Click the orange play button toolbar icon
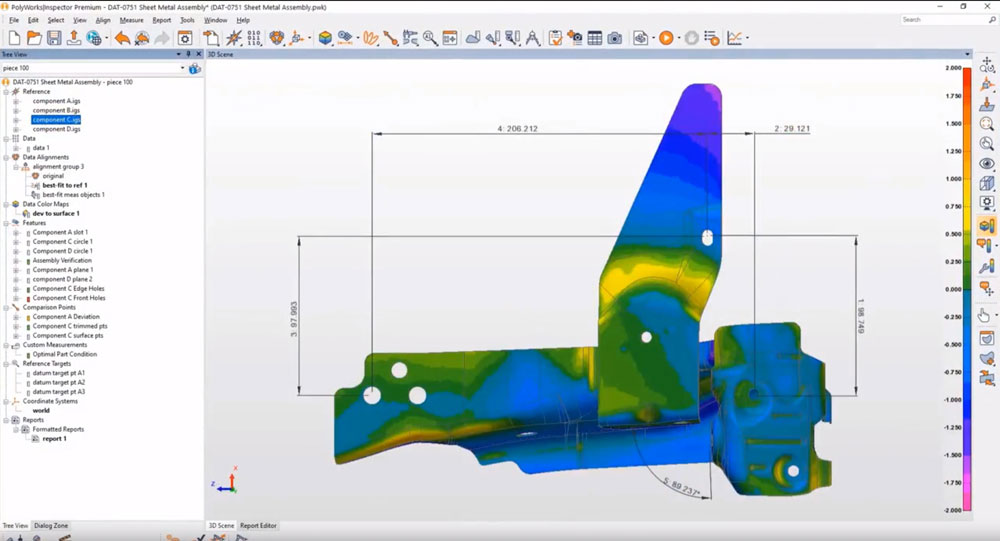Viewport: 1000px width, 541px height. pyautogui.click(x=666, y=38)
